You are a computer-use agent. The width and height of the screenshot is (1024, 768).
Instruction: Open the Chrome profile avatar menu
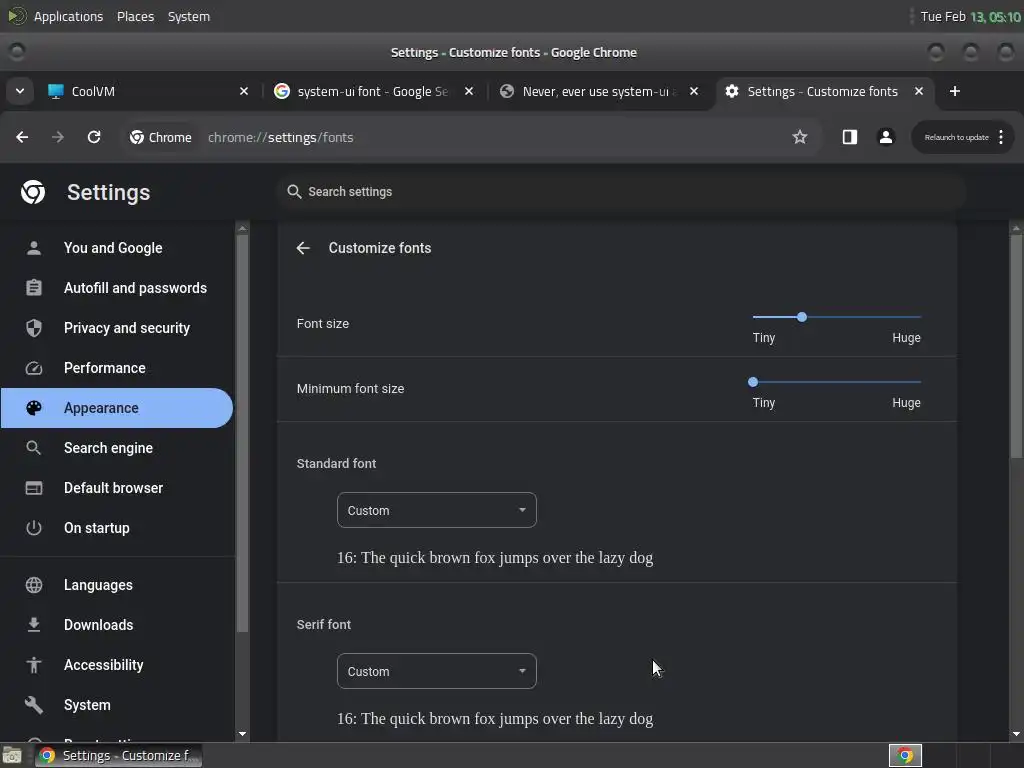[x=885, y=137]
